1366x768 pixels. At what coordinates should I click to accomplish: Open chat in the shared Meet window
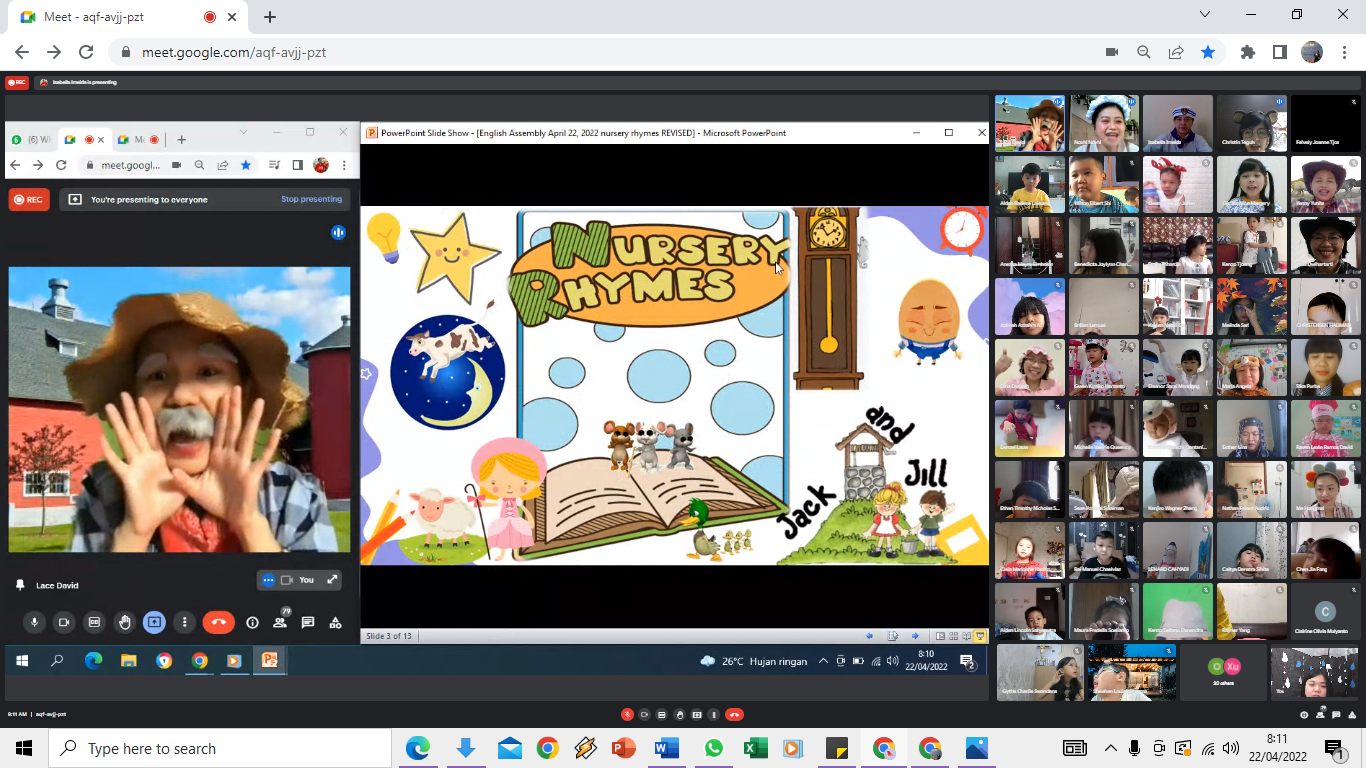308,622
